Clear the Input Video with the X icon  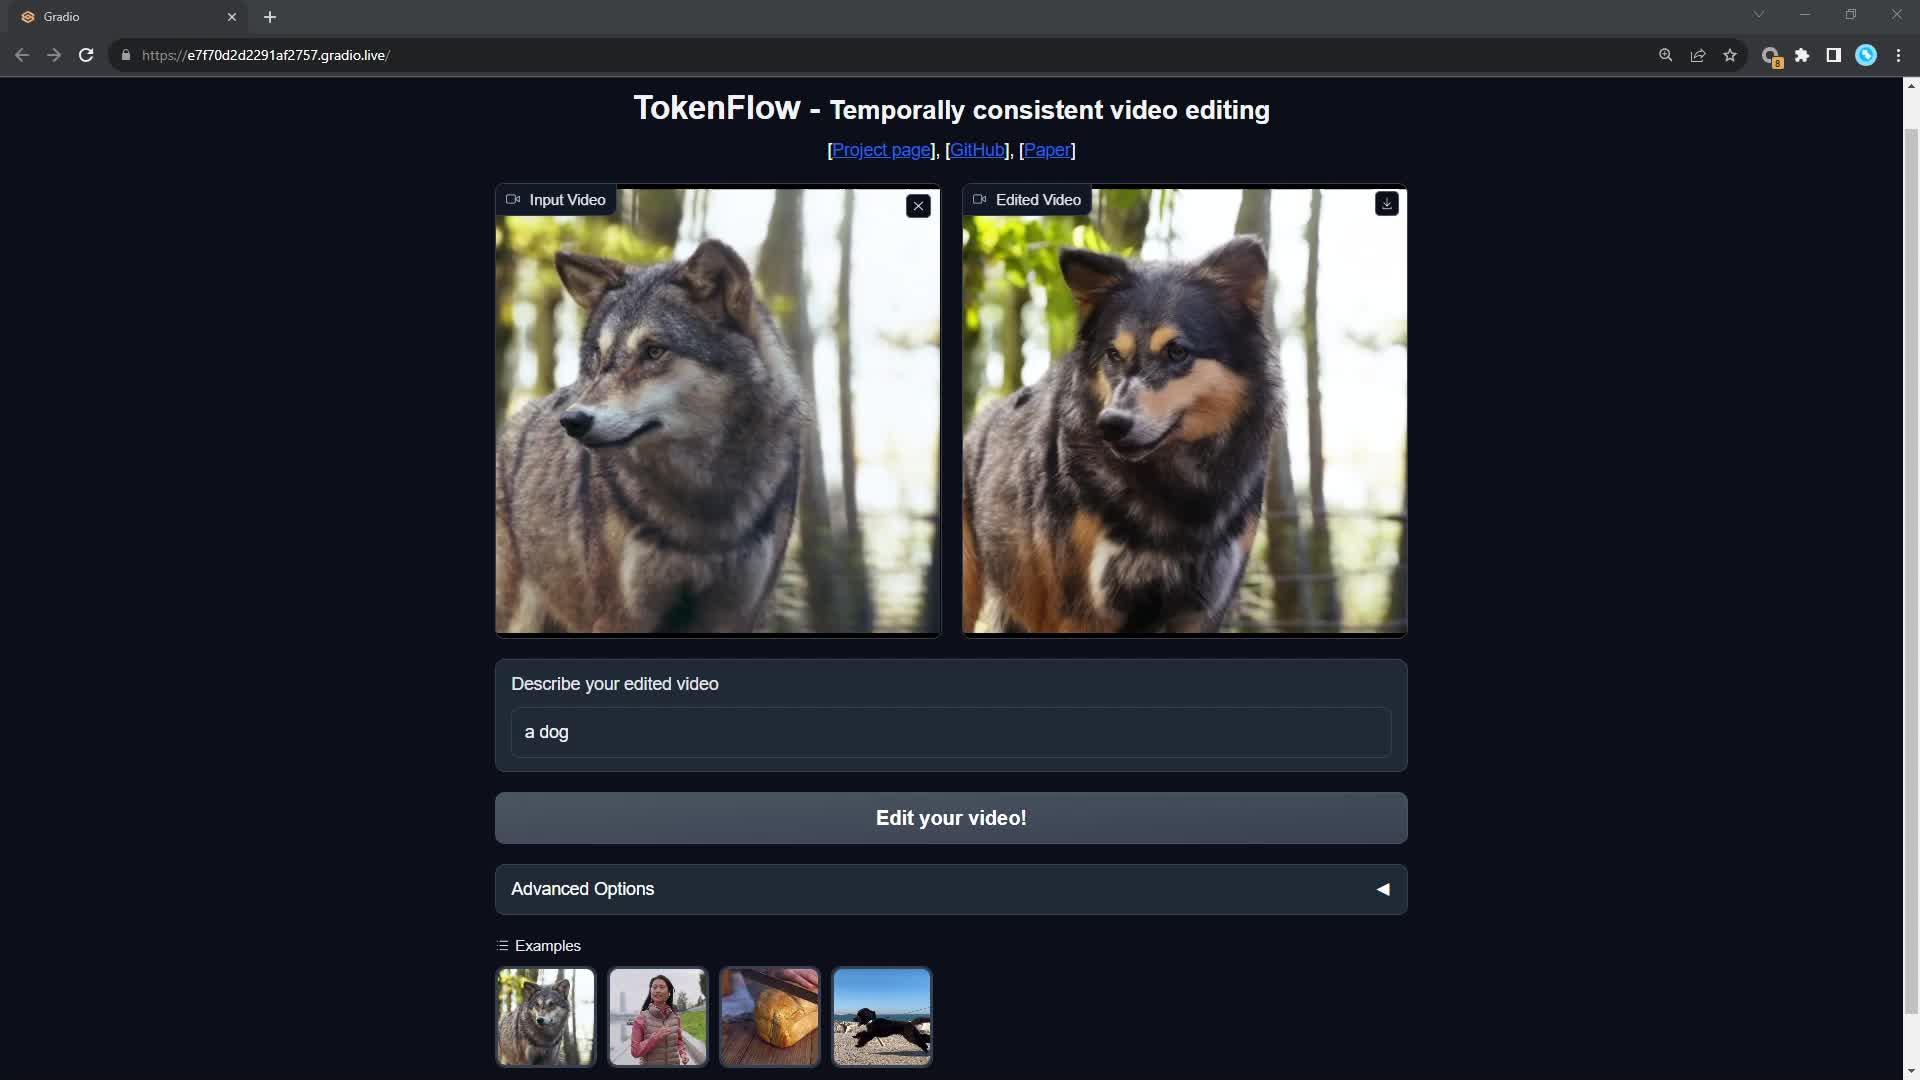pos(918,206)
